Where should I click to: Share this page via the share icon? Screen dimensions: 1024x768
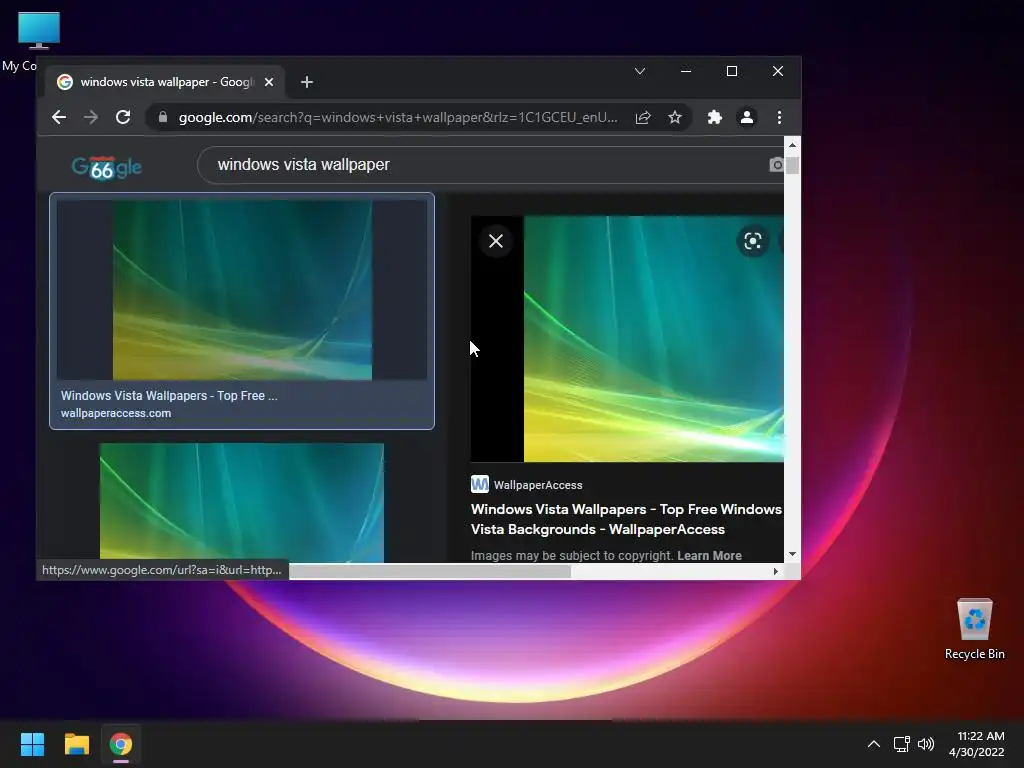pos(643,118)
